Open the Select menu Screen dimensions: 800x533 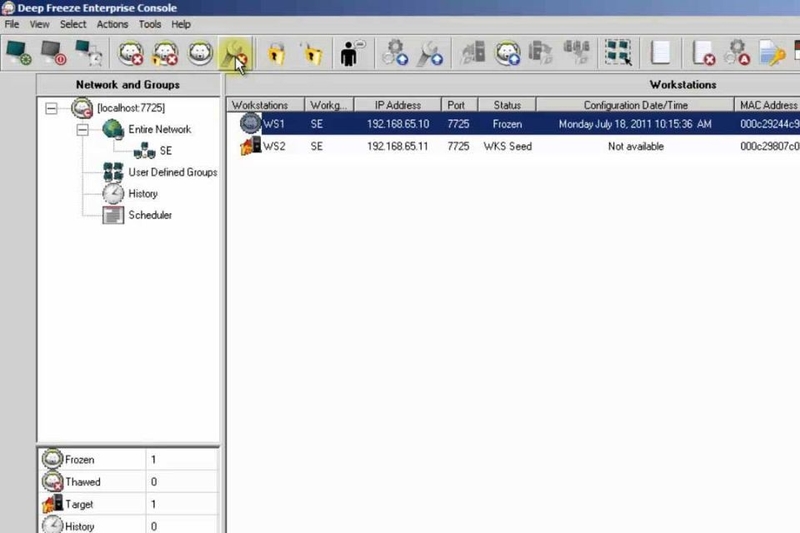pos(73,24)
